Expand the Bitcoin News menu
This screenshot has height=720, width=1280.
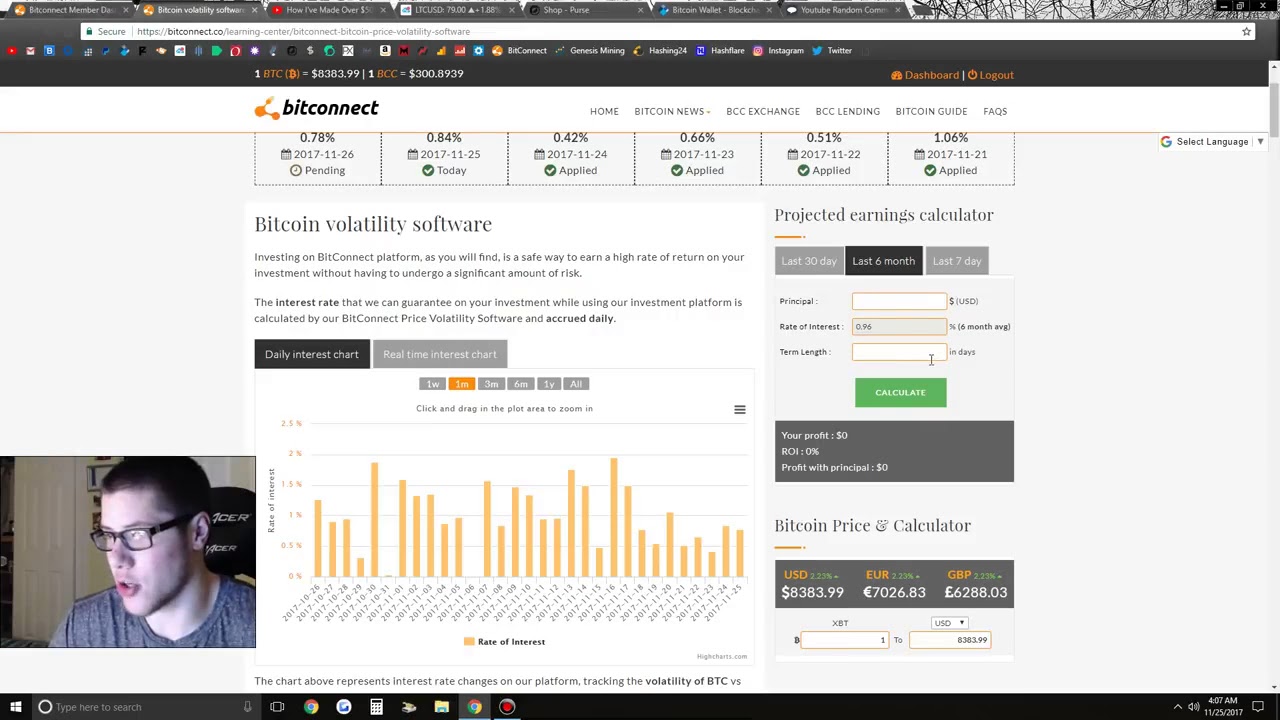(x=672, y=112)
